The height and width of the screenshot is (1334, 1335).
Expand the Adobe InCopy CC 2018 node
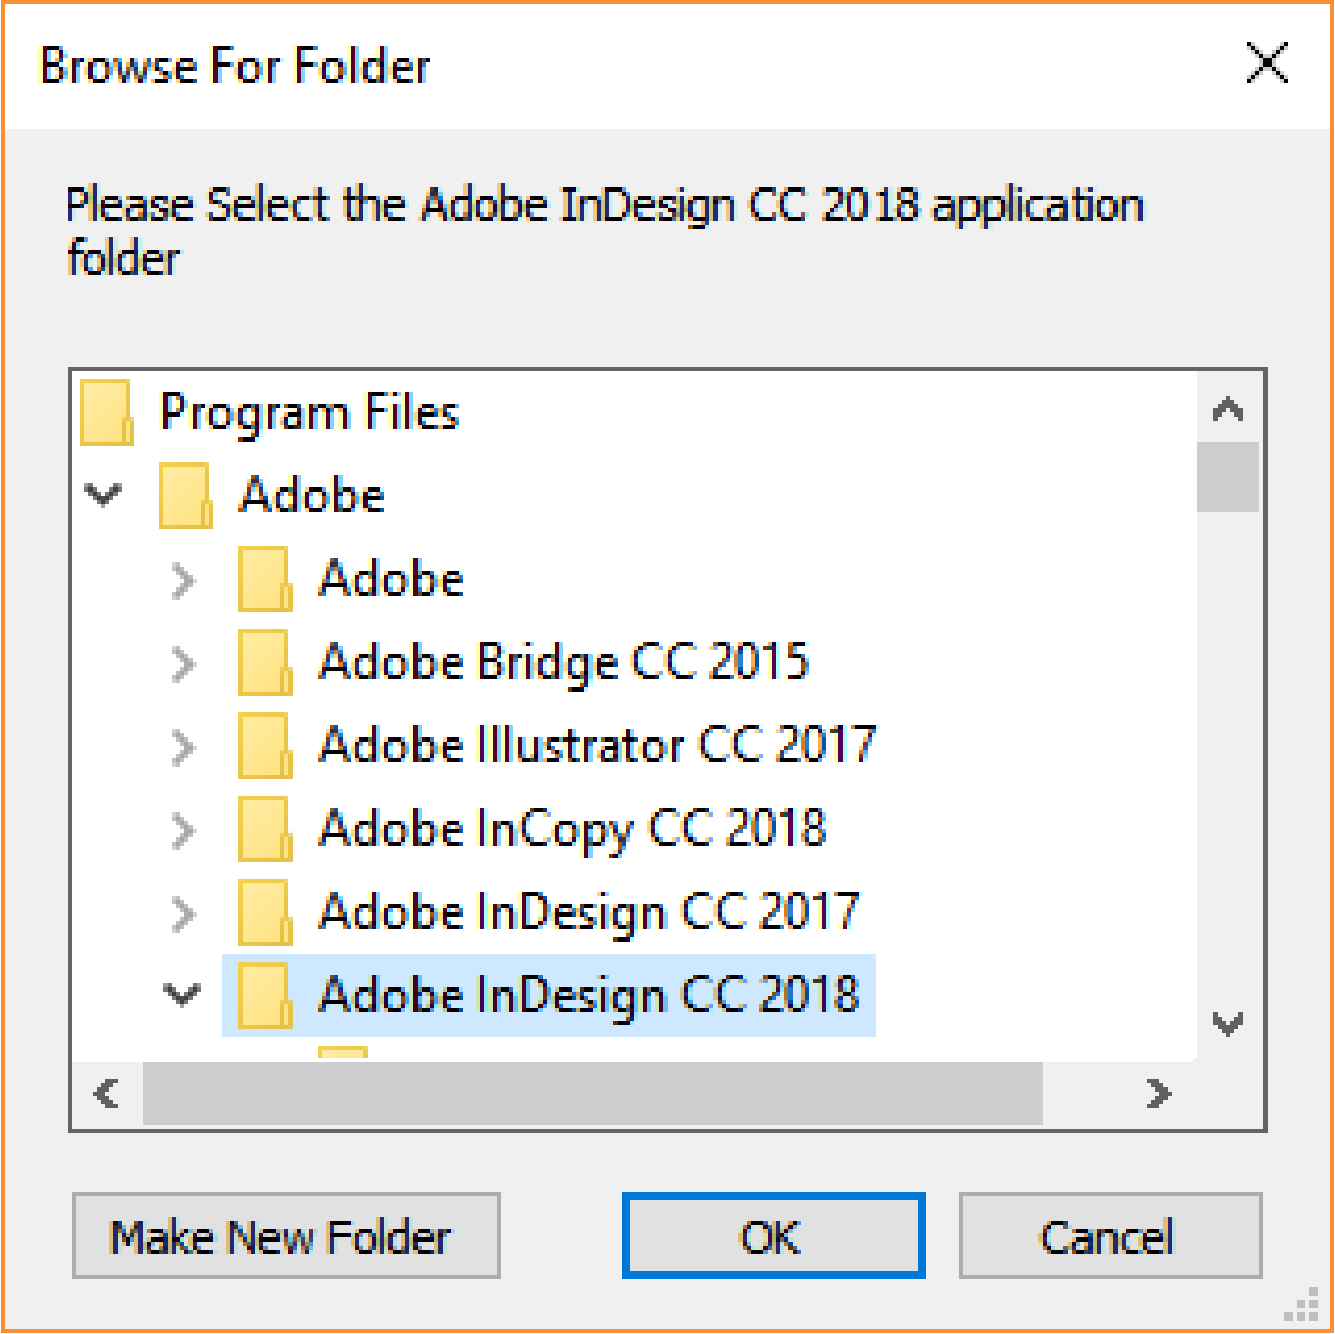click(x=183, y=830)
